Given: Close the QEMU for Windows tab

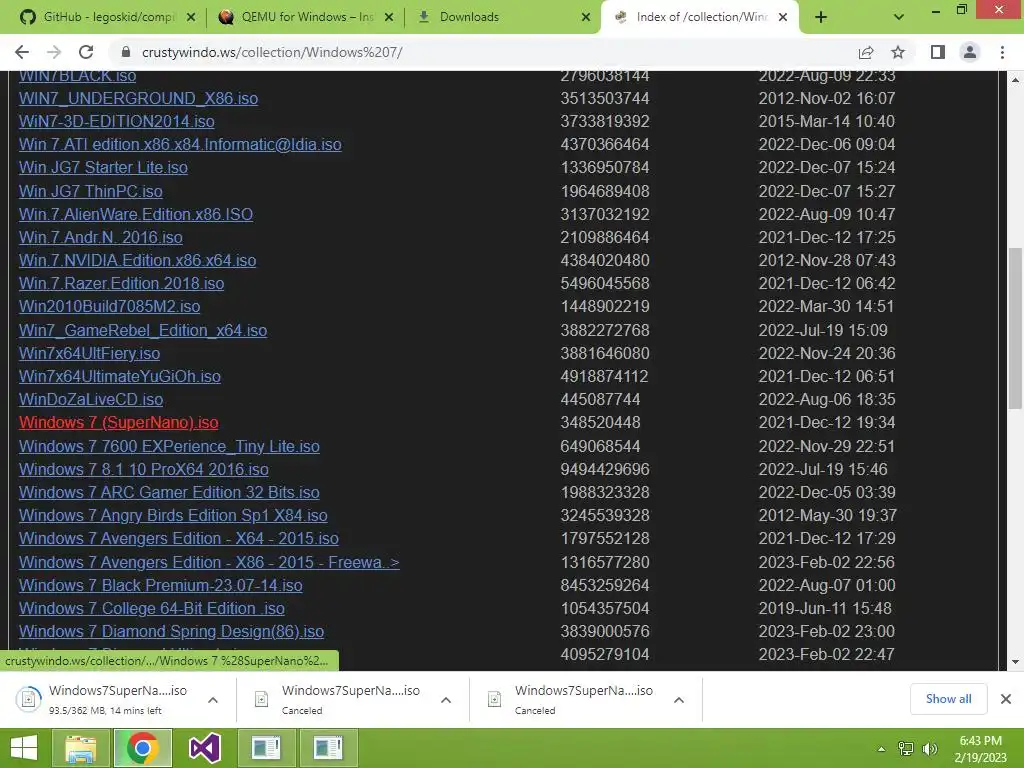Looking at the screenshot, I should pyautogui.click(x=389, y=17).
